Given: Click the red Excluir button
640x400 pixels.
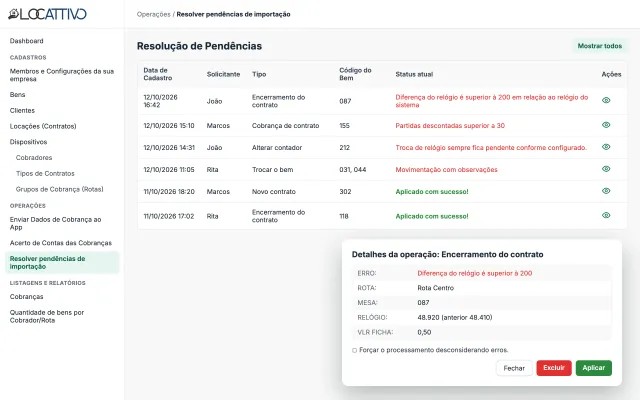Looking at the screenshot, I should 554,368.
